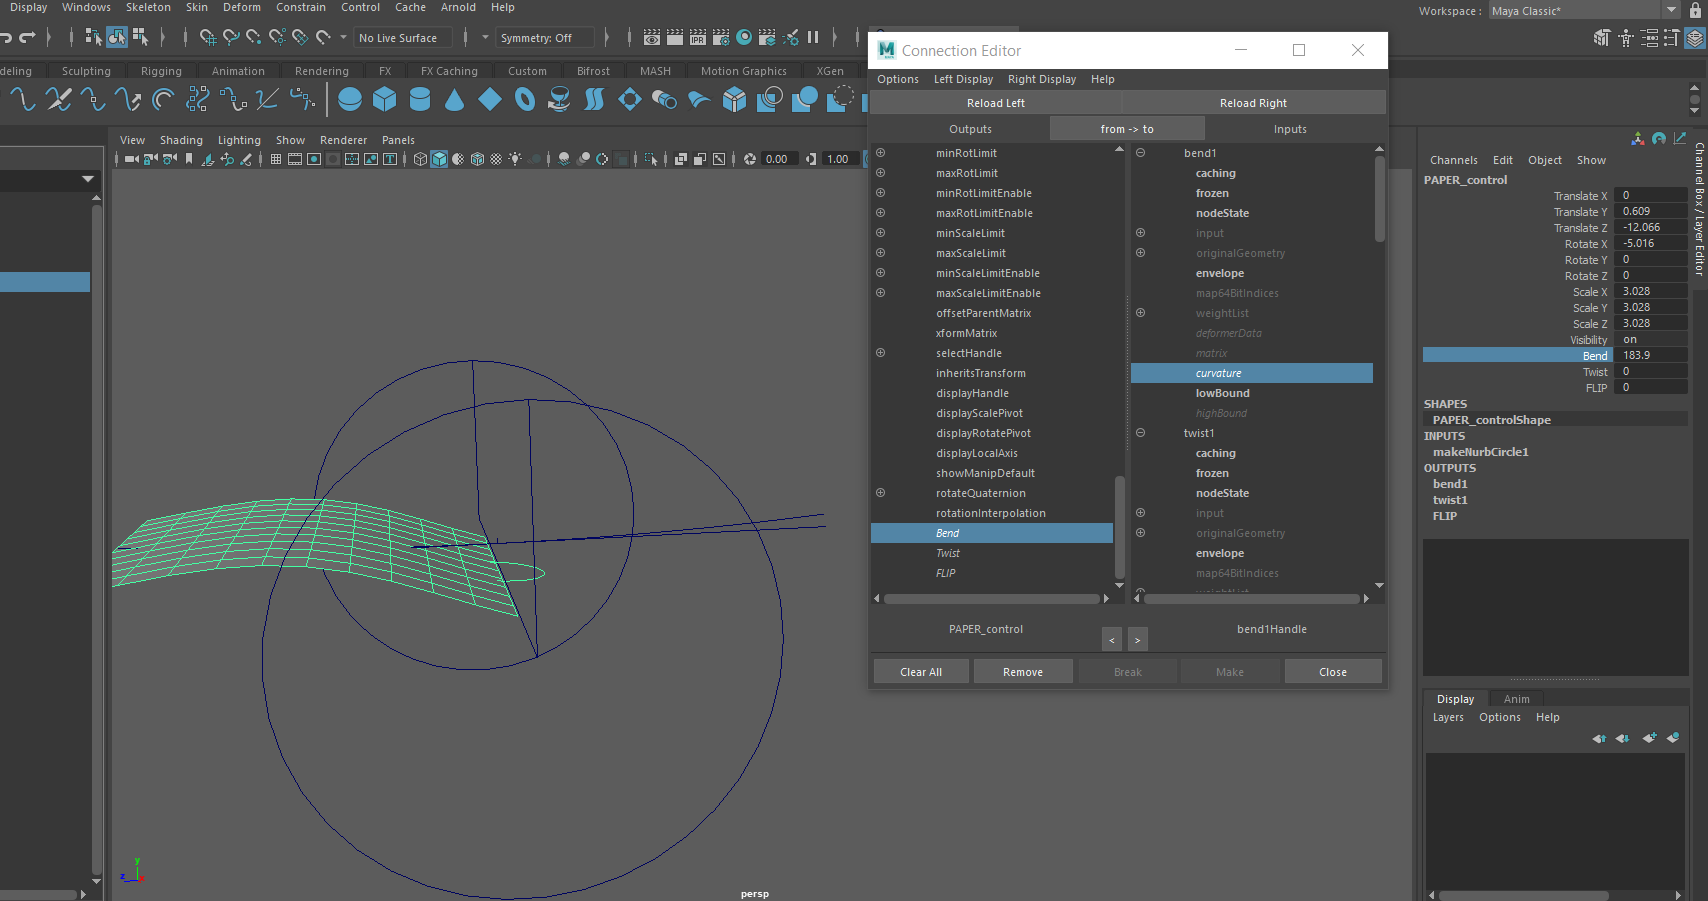1708x901 pixels.
Task: Toggle a layer visibility icon above the layer list
Action: click(1674, 738)
